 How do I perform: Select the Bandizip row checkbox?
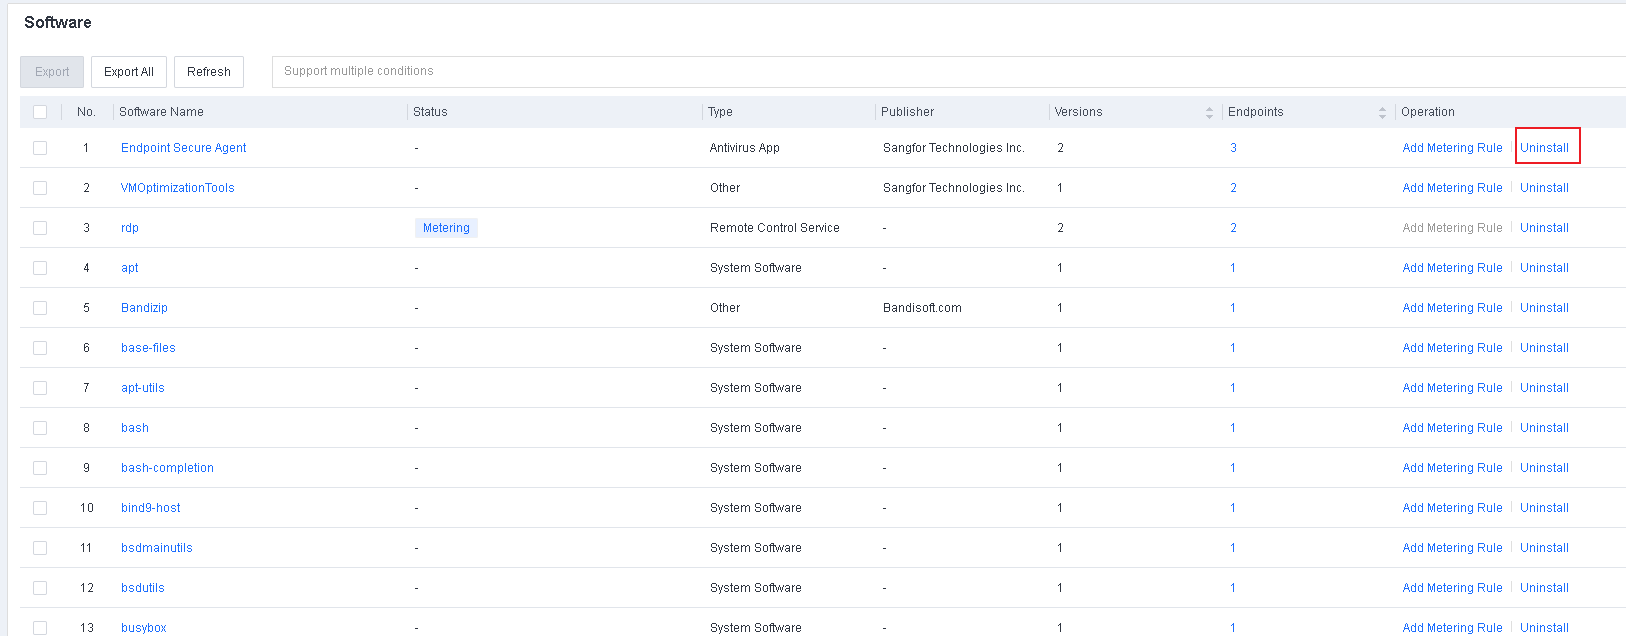pos(40,308)
